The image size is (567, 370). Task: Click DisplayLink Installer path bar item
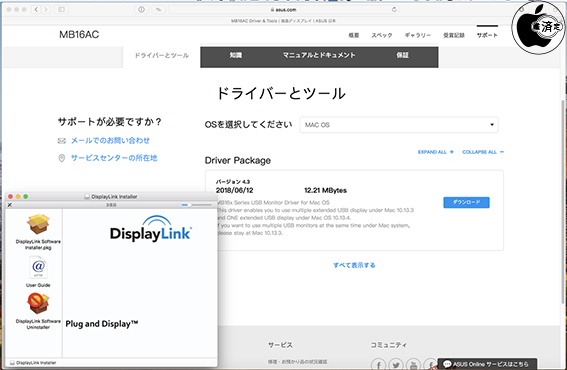(x=33, y=363)
